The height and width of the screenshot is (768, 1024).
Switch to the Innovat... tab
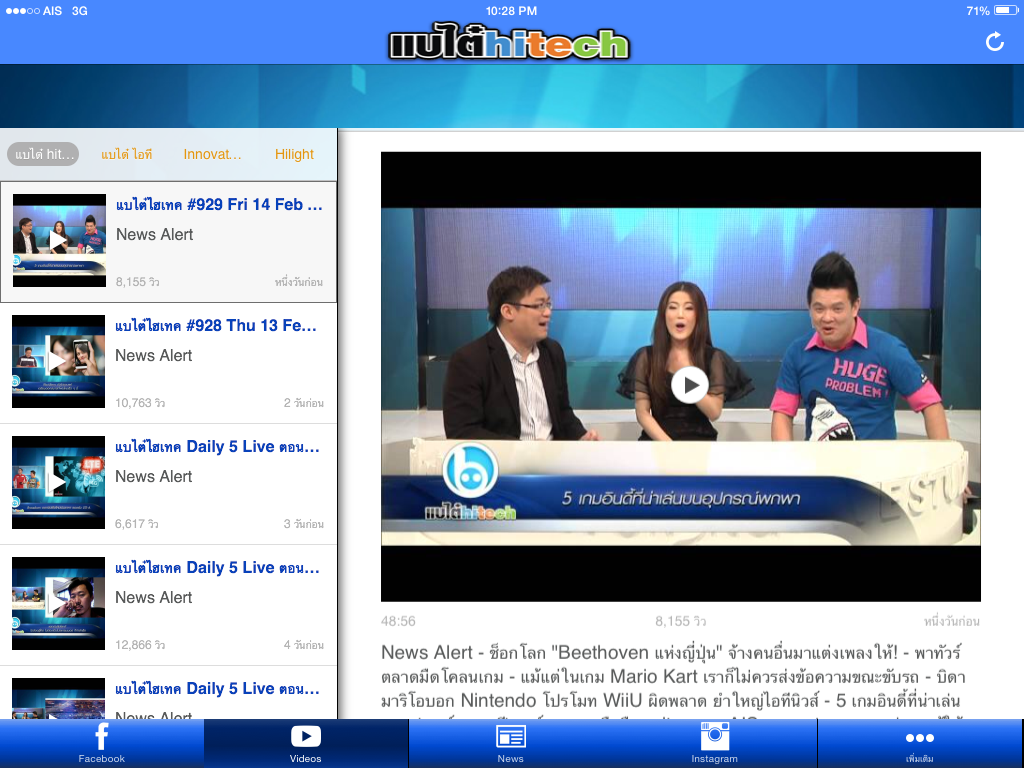[212, 154]
